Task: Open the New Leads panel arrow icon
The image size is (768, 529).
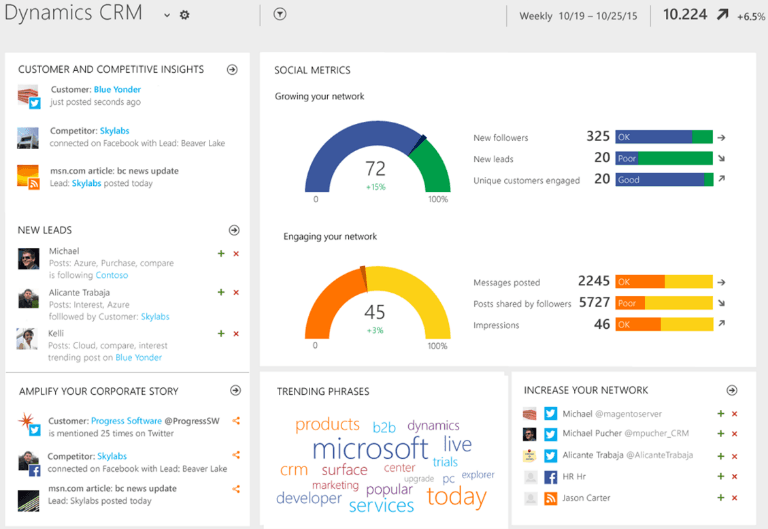Action: (234, 231)
